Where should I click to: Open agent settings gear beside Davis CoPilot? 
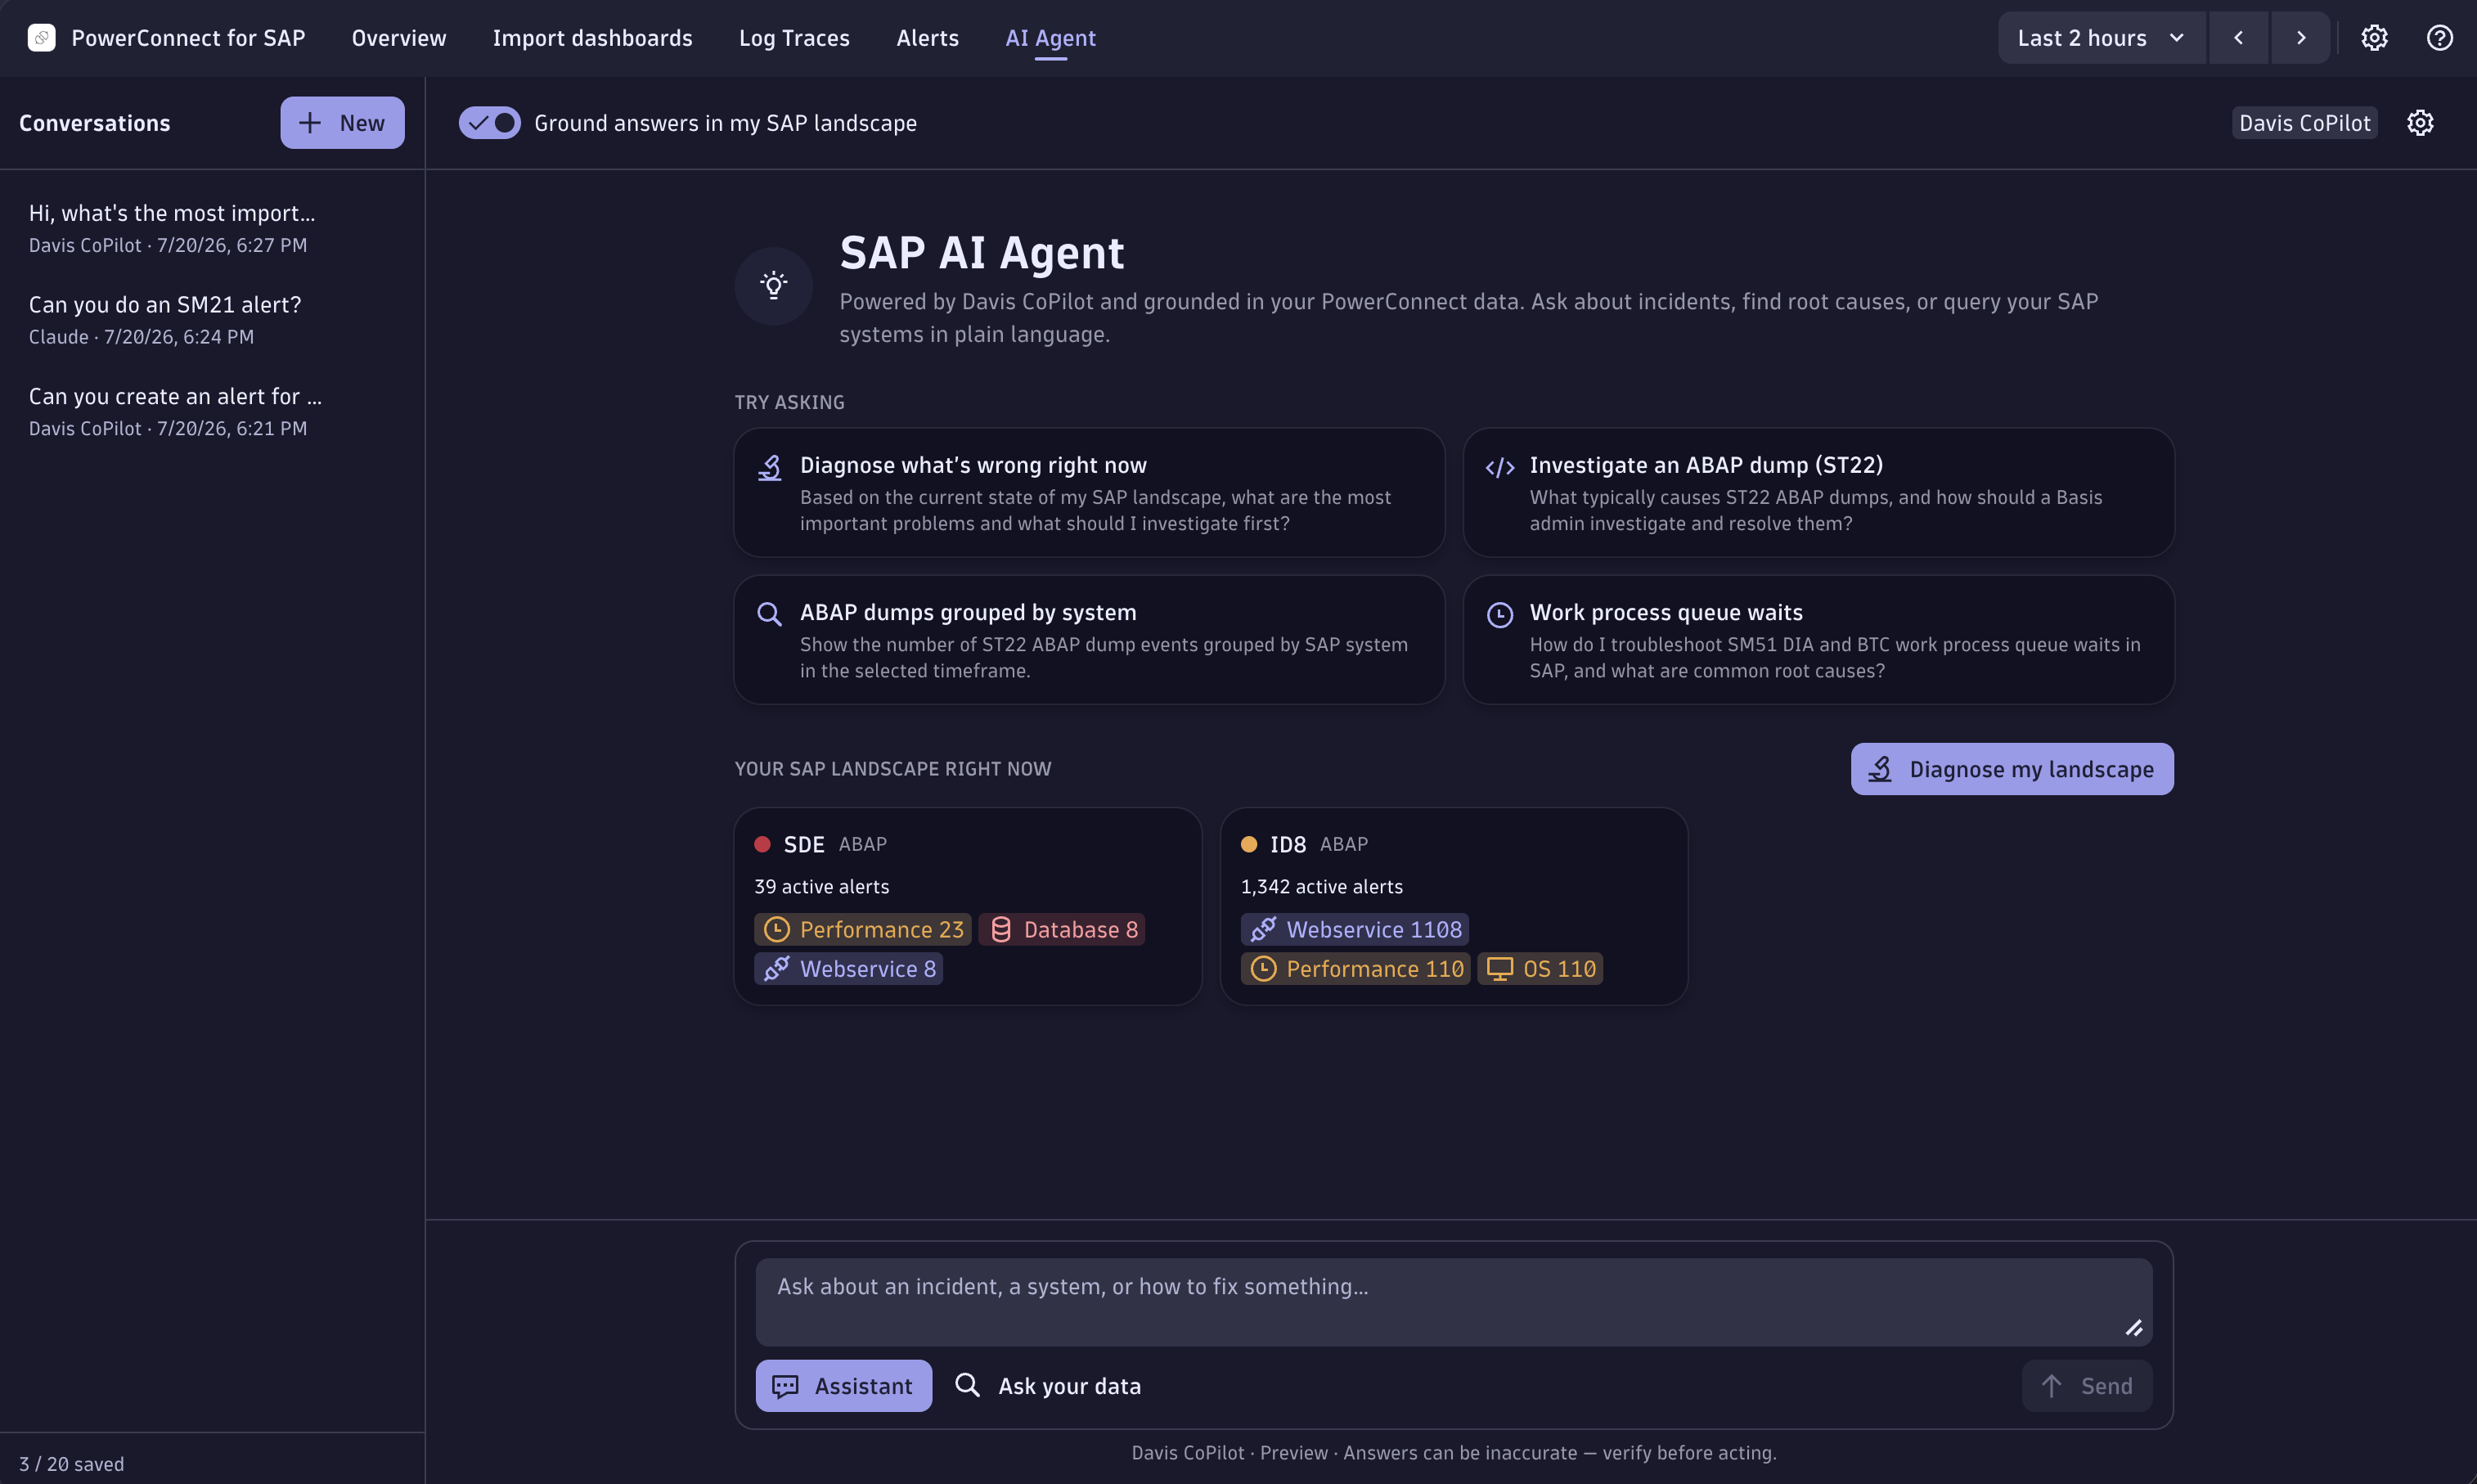[2419, 123]
